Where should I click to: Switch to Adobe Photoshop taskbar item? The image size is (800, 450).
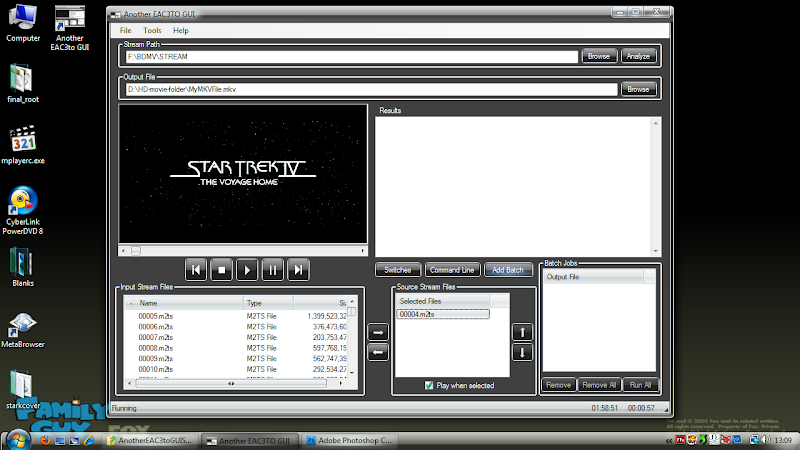pos(349,440)
